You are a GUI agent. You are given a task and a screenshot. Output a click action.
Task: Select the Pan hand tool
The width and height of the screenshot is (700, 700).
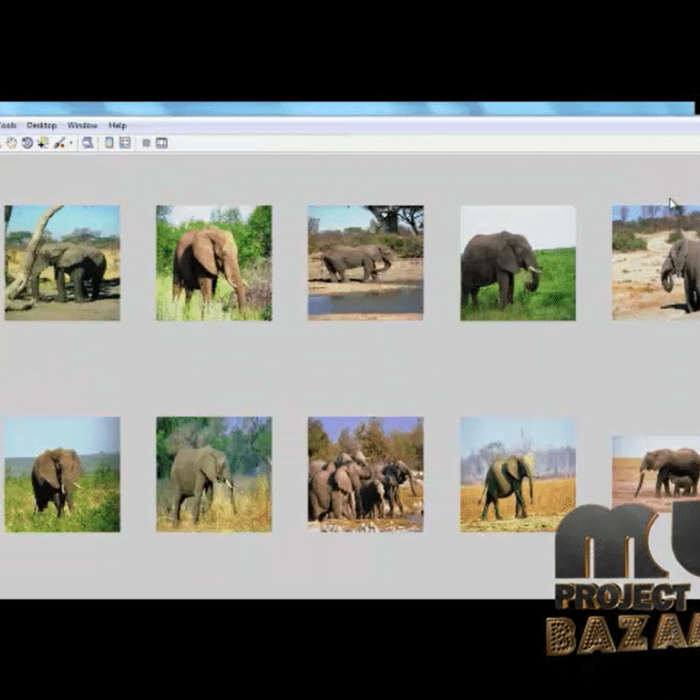pos(11,143)
